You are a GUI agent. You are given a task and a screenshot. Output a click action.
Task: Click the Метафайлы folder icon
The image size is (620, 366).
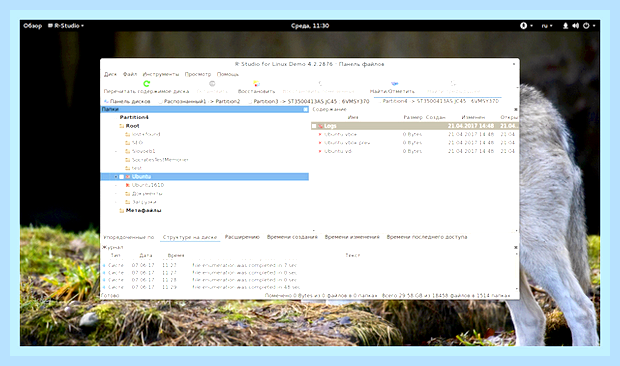(x=122, y=211)
